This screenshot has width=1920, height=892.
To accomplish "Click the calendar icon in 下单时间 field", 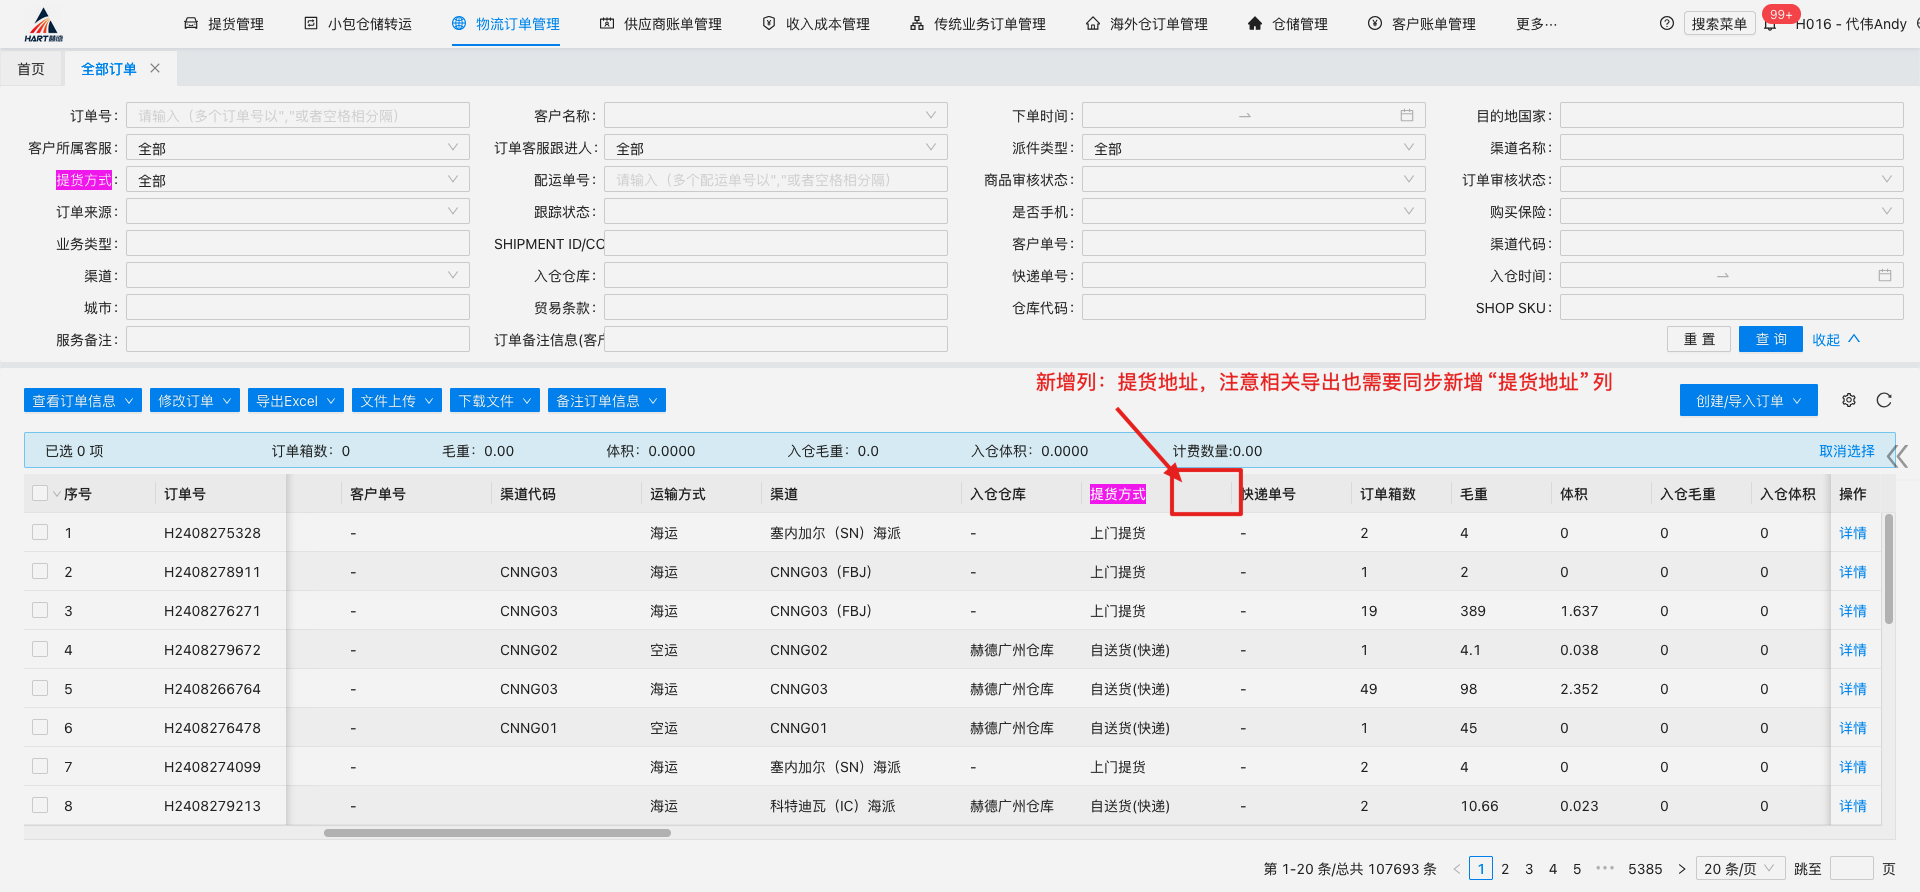I will point(1407,116).
